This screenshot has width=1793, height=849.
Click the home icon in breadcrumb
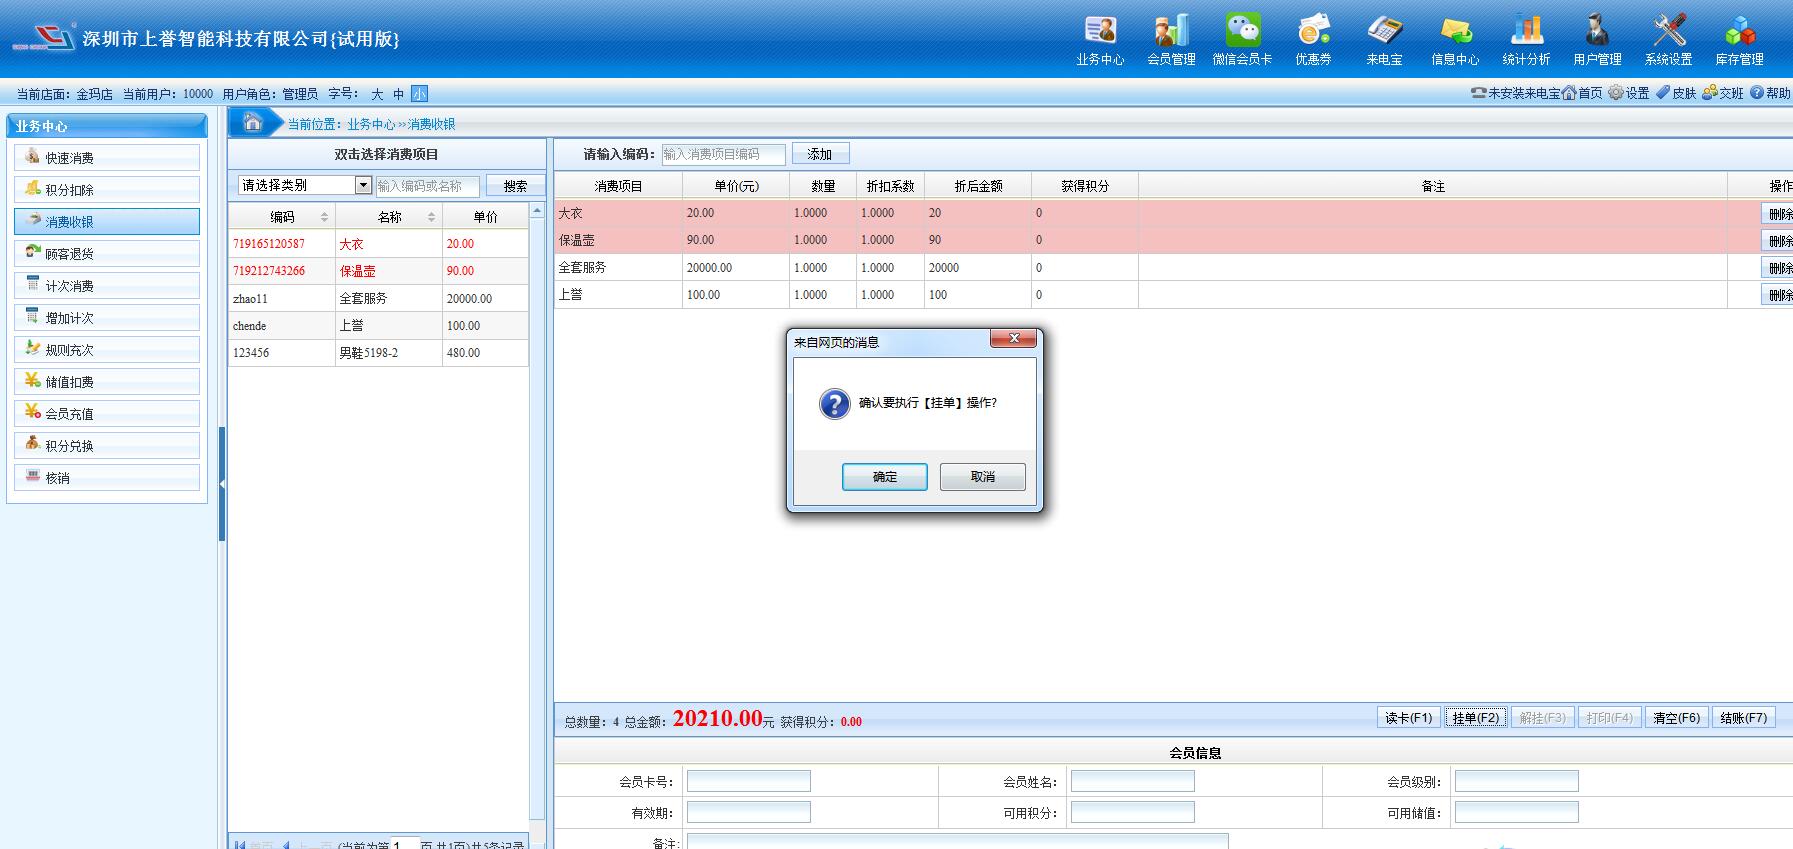click(x=253, y=123)
